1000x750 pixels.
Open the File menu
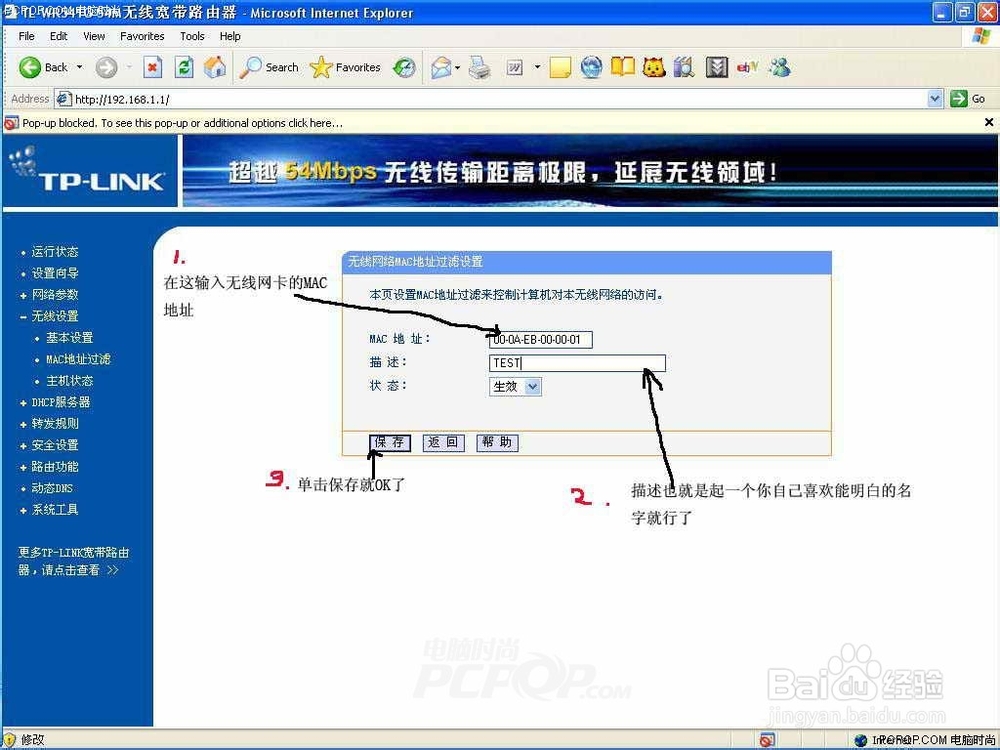tap(26, 36)
